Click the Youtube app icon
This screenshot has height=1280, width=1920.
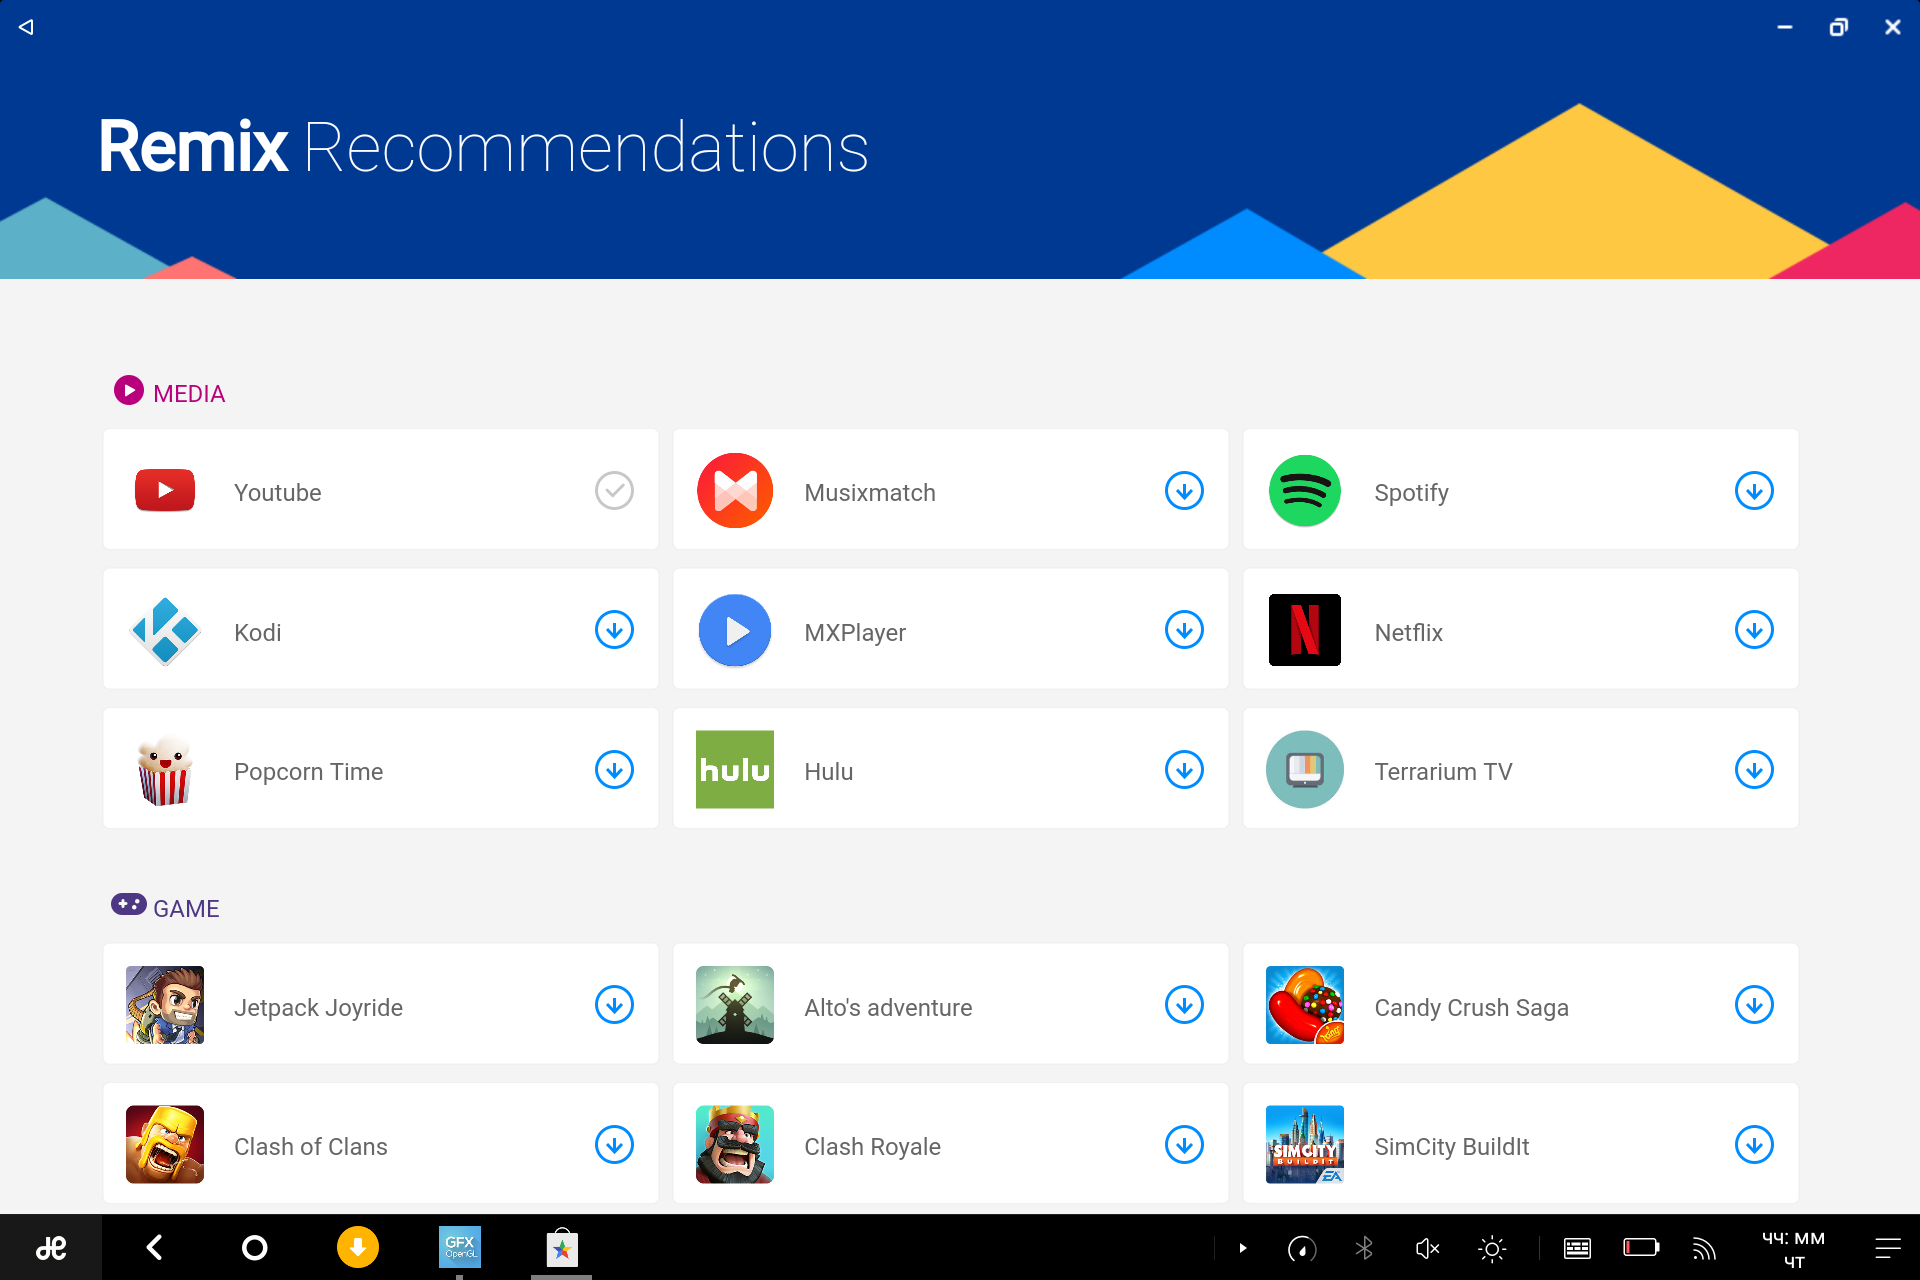[x=165, y=490]
